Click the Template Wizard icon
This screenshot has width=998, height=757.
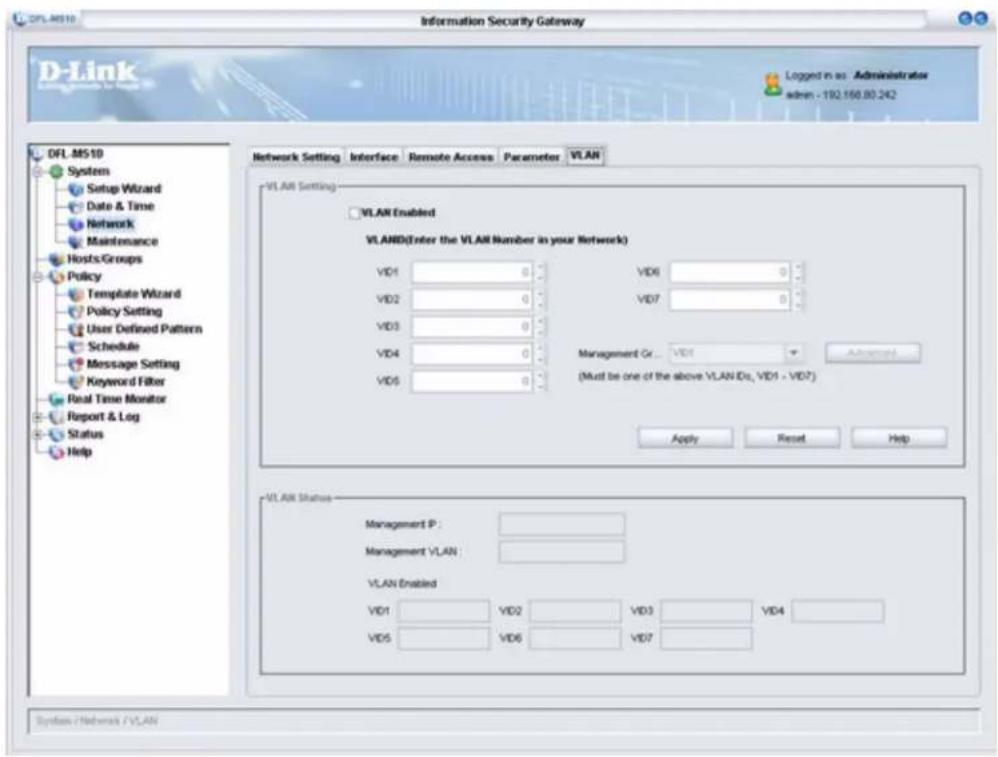click(76, 294)
